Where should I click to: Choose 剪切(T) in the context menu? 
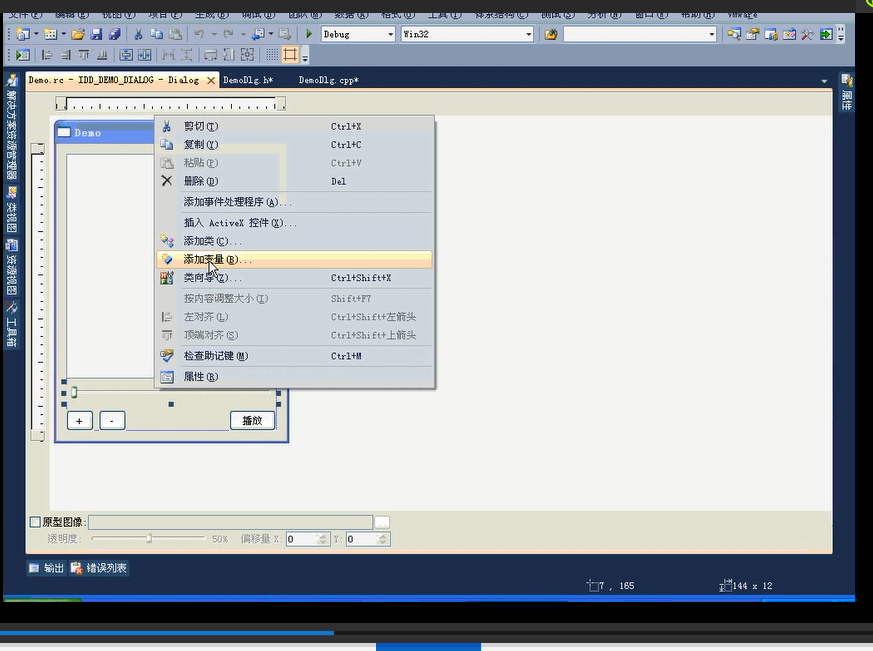[x=294, y=126]
